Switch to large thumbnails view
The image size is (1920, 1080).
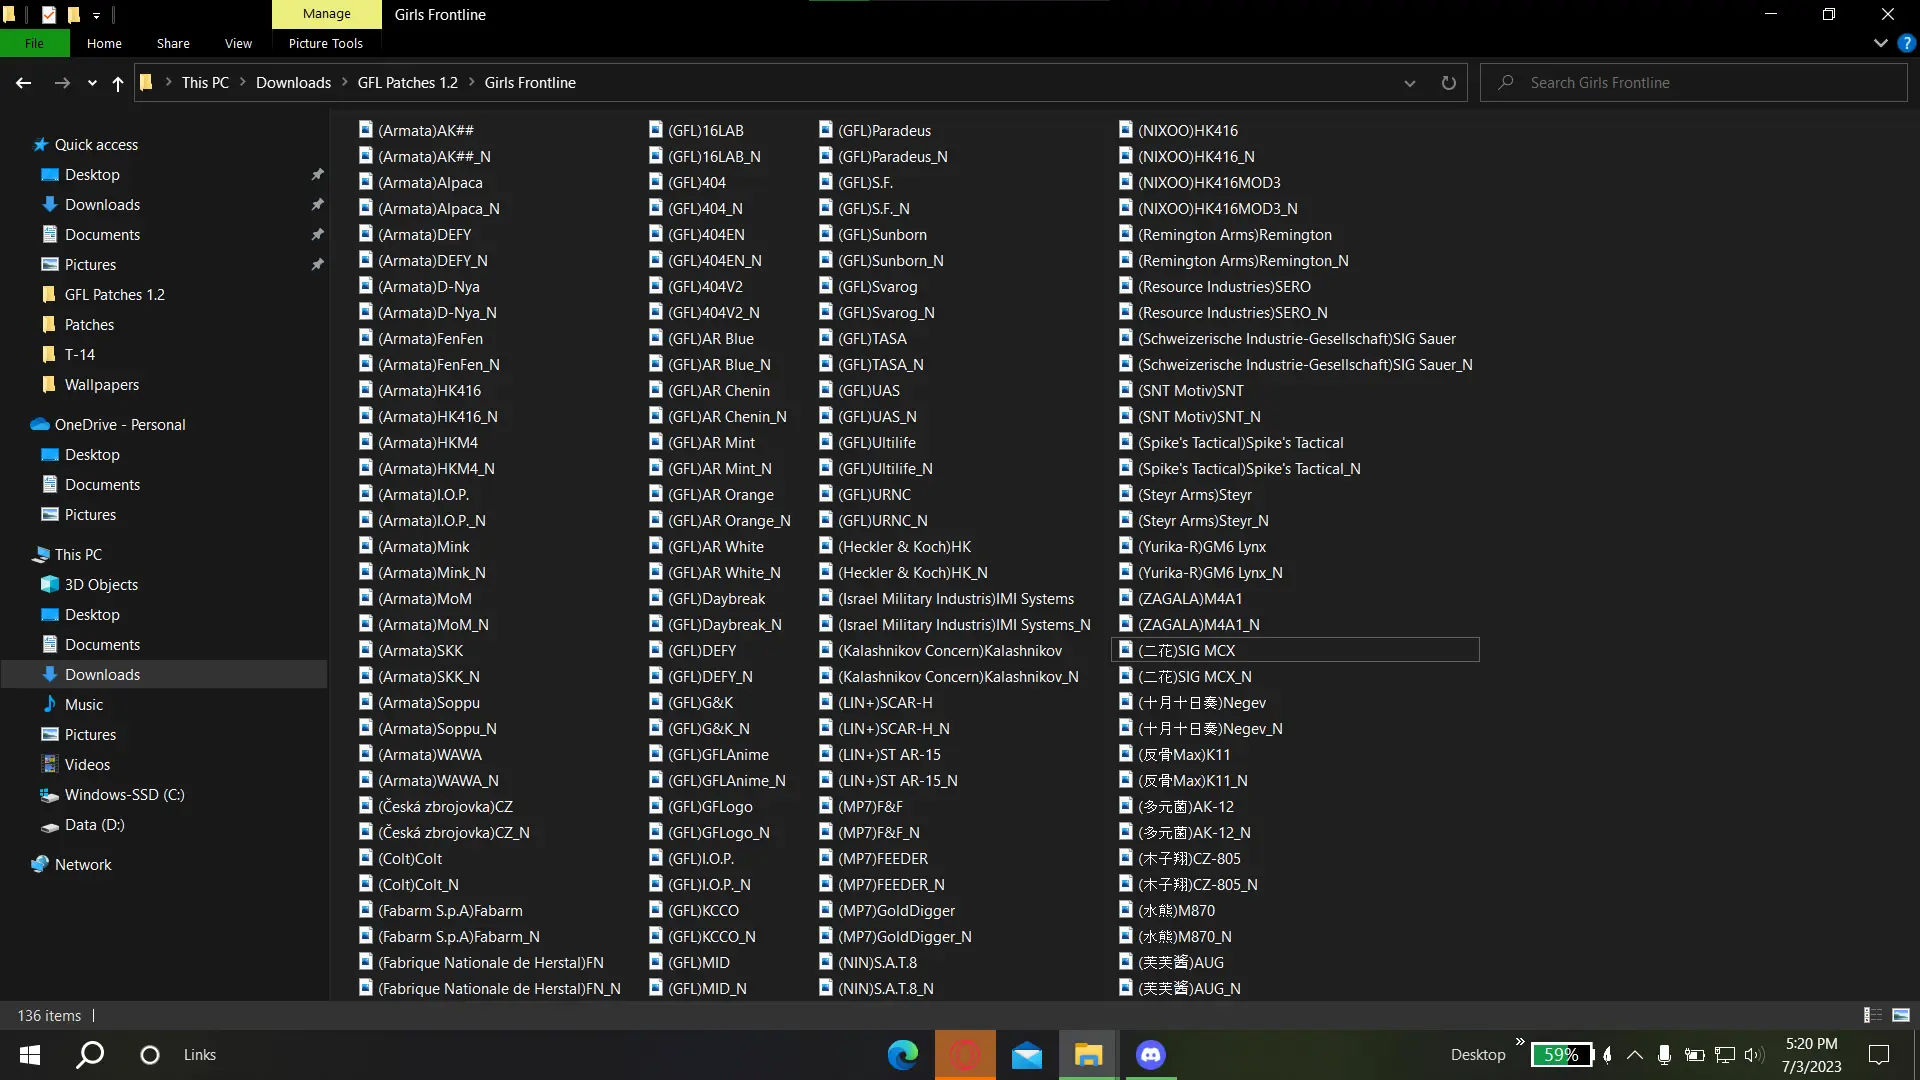(1901, 1015)
